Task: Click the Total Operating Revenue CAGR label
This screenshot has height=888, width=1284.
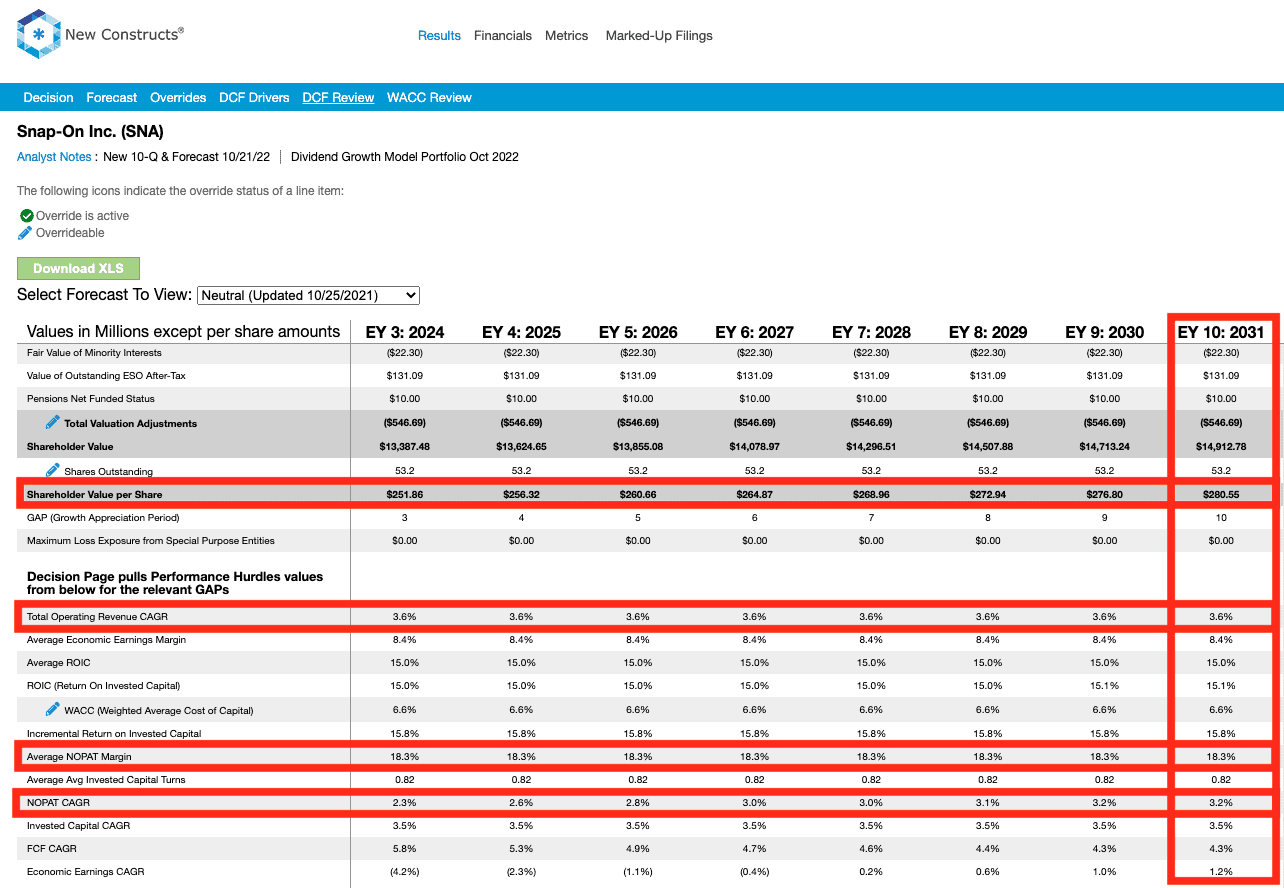Action: [97, 617]
